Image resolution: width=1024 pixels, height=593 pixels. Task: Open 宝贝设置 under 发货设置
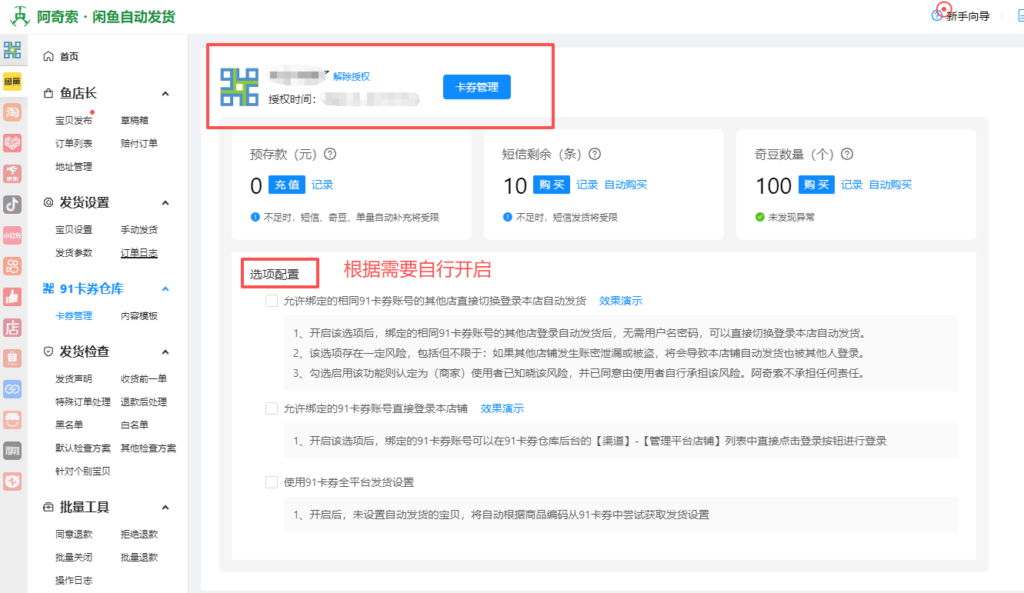(74, 229)
